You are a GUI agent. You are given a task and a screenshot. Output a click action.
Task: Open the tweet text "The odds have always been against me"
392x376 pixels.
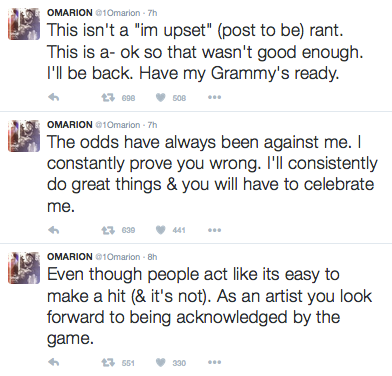pyautogui.click(x=199, y=142)
